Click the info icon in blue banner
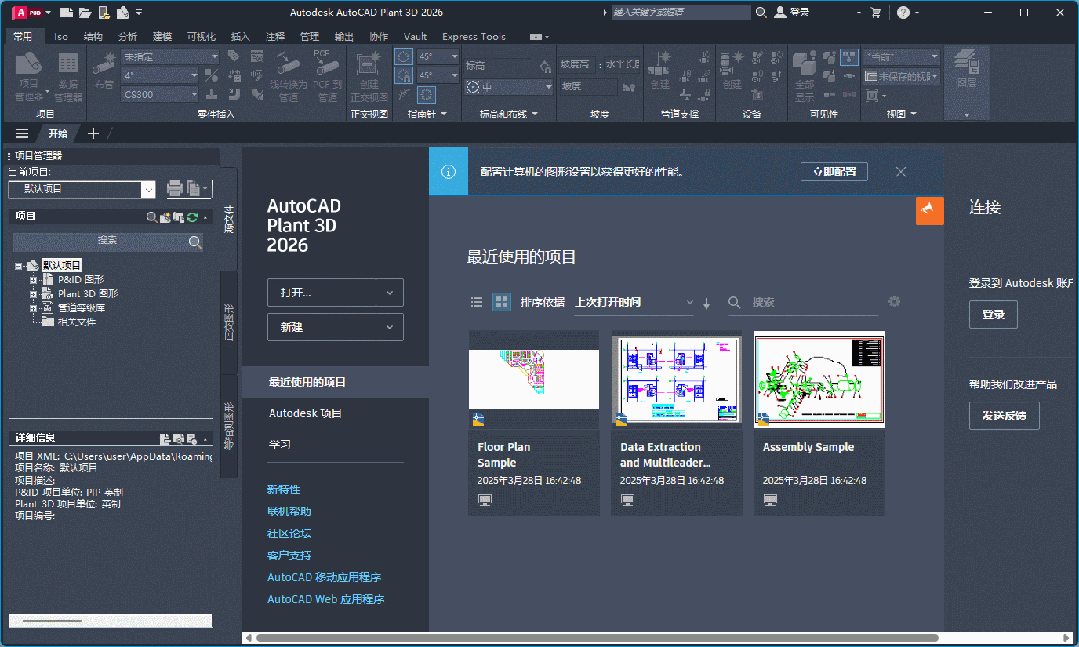Image resolution: width=1079 pixels, height=647 pixels. [448, 171]
